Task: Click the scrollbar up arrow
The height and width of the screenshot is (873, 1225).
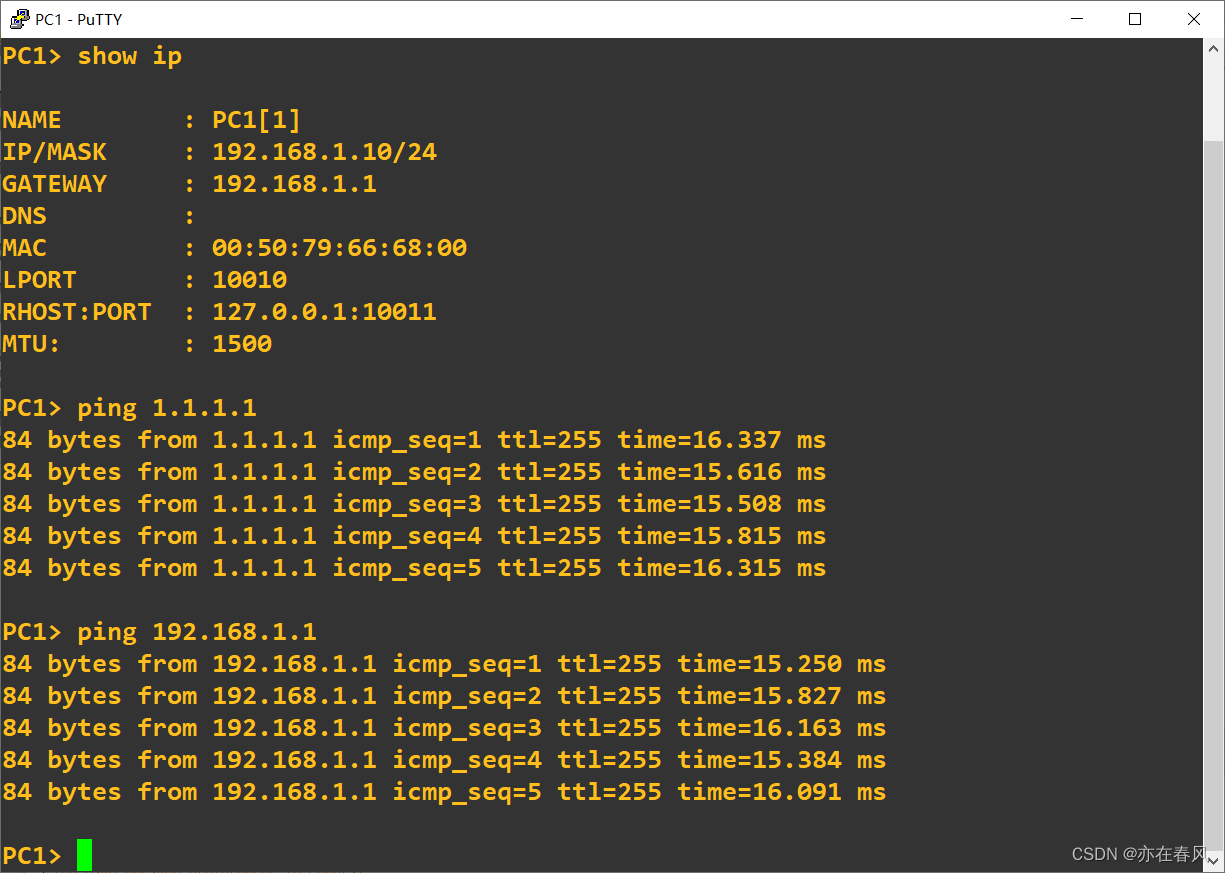Action: (x=1213, y=49)
